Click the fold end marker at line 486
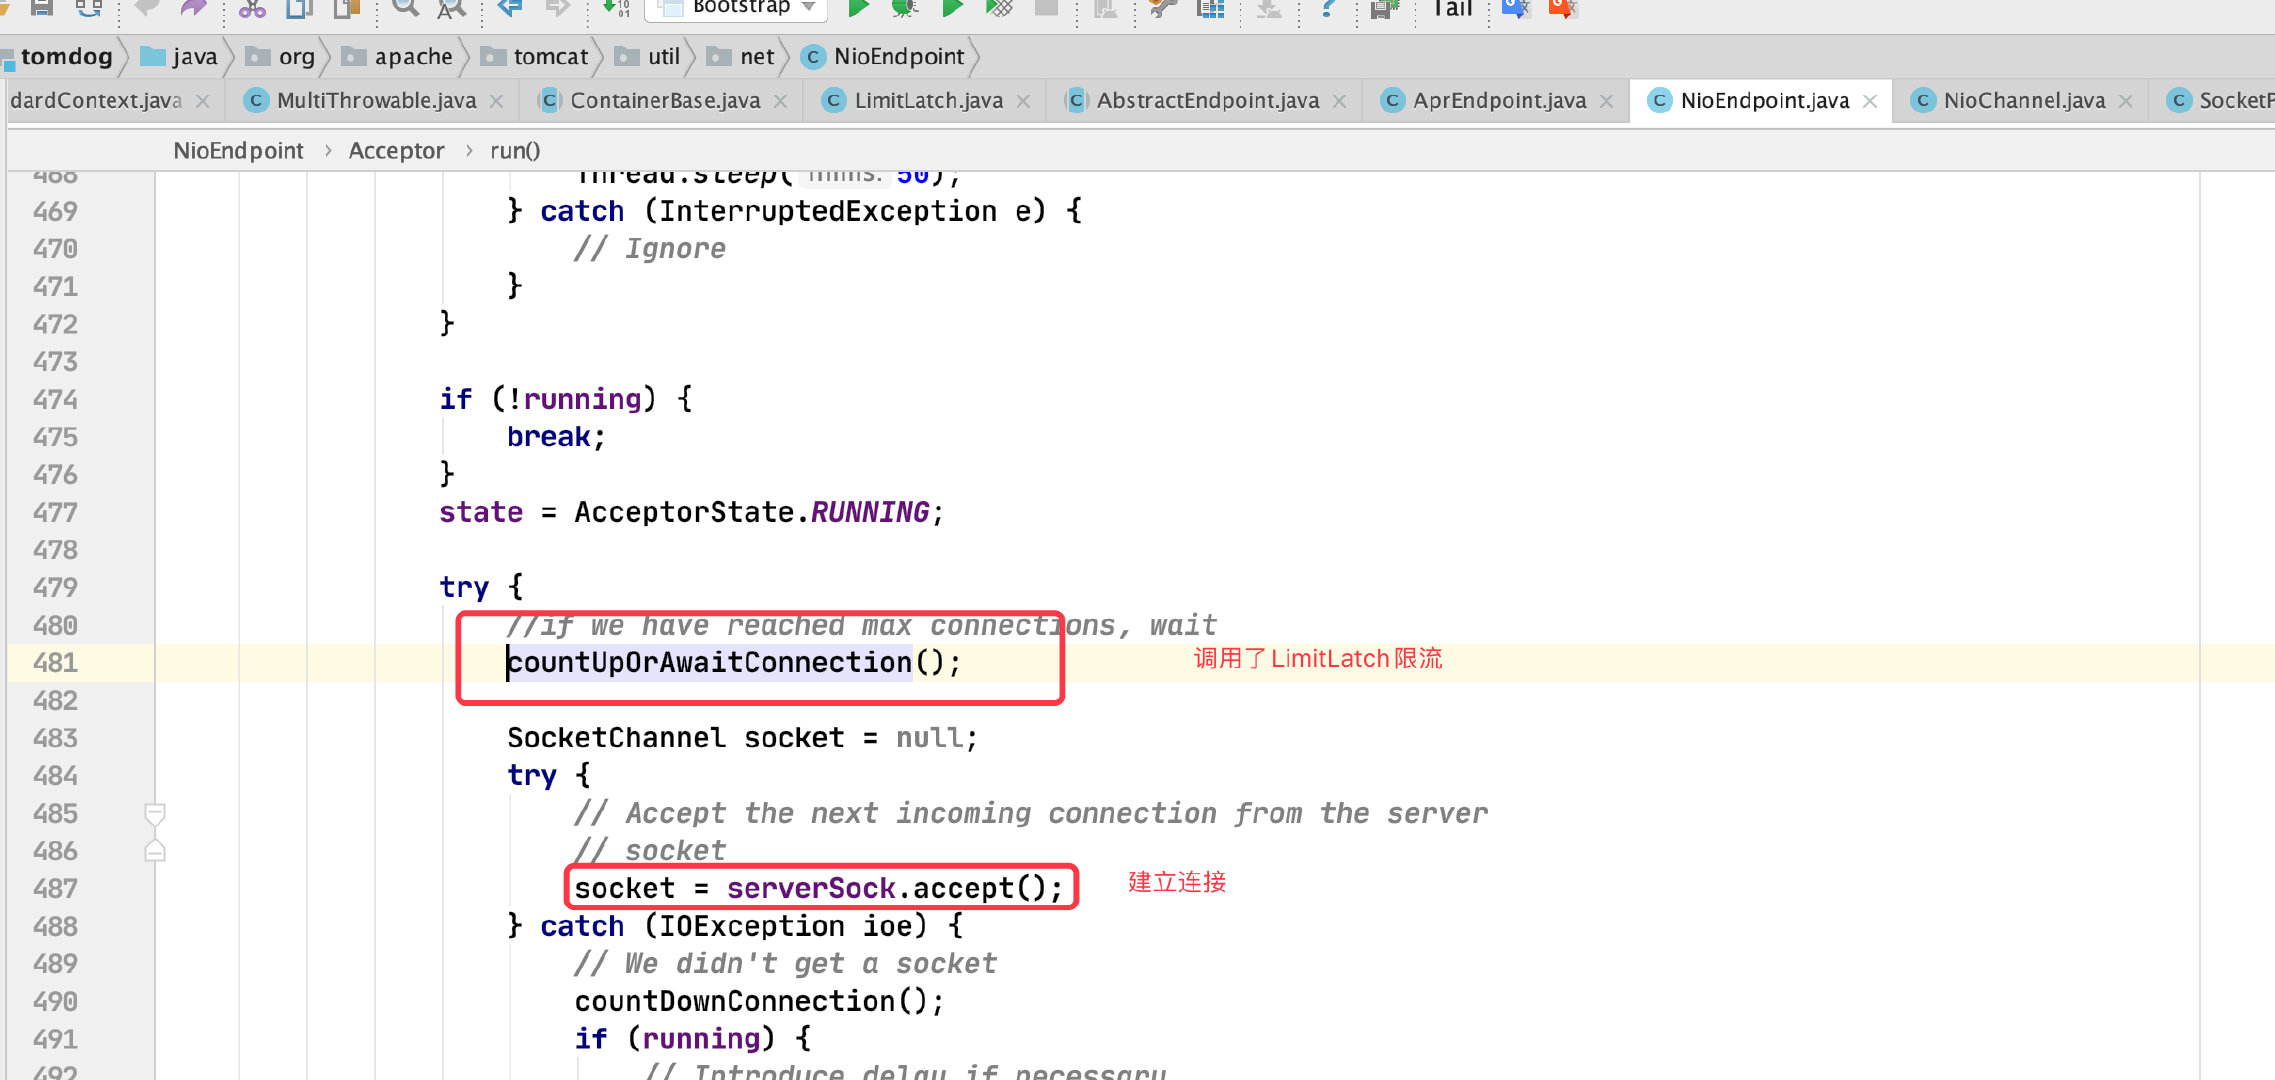The width and height of the screenshot is (2275, 1080). [x=155, y=851]
